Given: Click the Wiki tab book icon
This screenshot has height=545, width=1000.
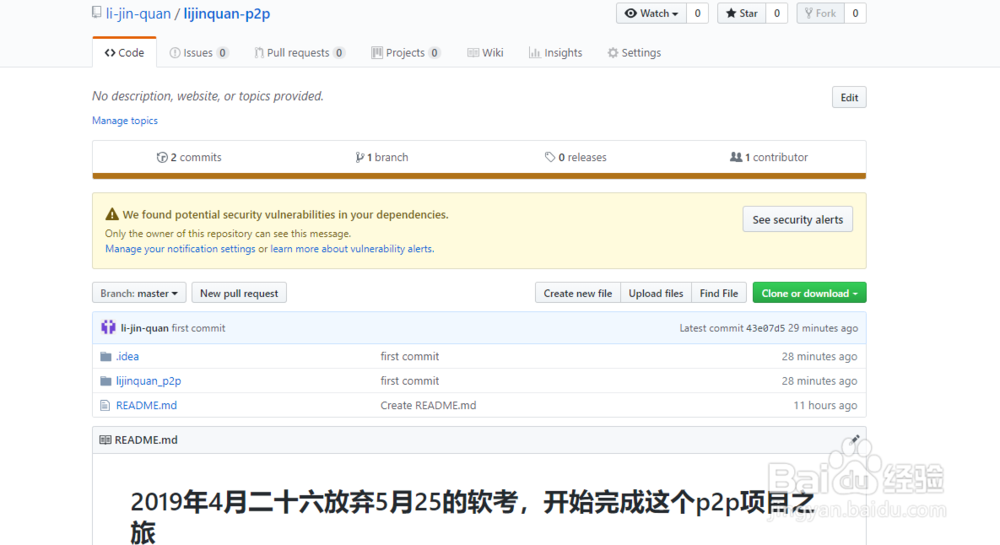Looking at the screenshot, I should point(473,53).
